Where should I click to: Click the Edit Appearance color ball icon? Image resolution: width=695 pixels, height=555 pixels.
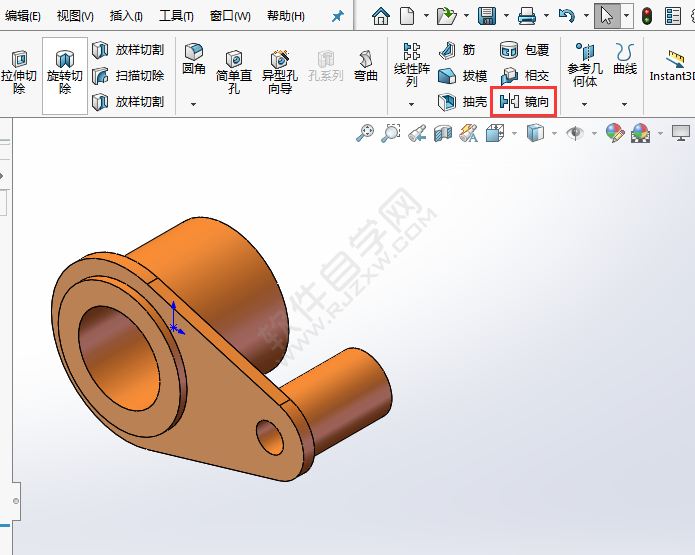[x=615, y=133]
